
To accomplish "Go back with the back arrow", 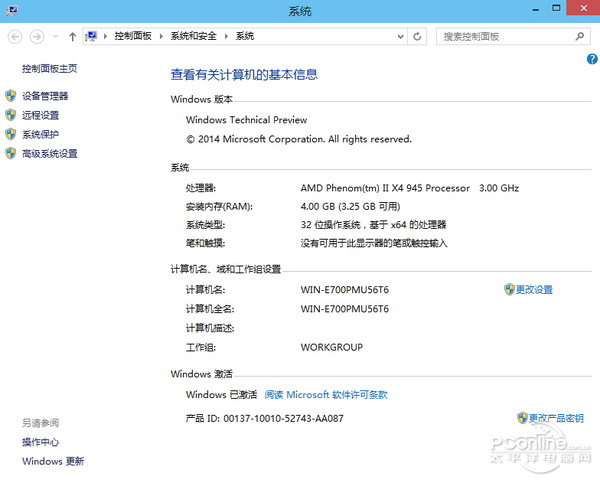I will click(x=15, y=37).
